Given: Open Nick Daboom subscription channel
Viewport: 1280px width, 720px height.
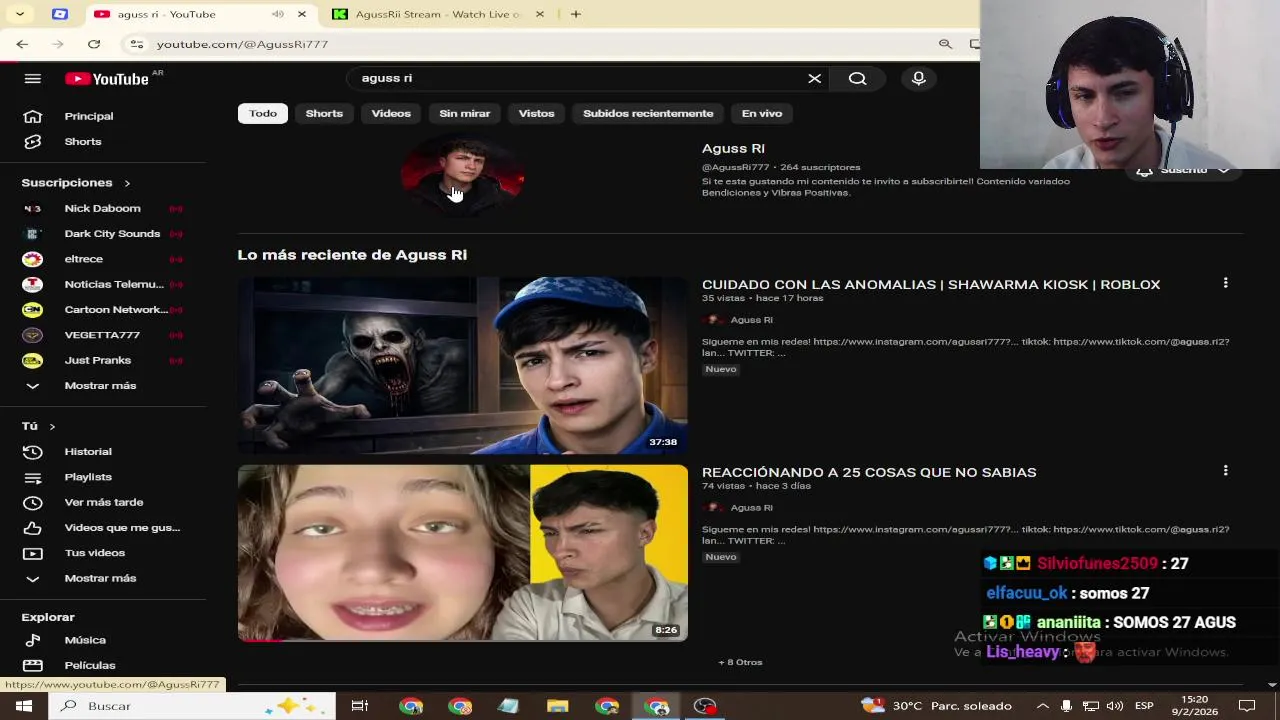Looking at the screenshot, I should pyautogui.click(x=103, y=208).
